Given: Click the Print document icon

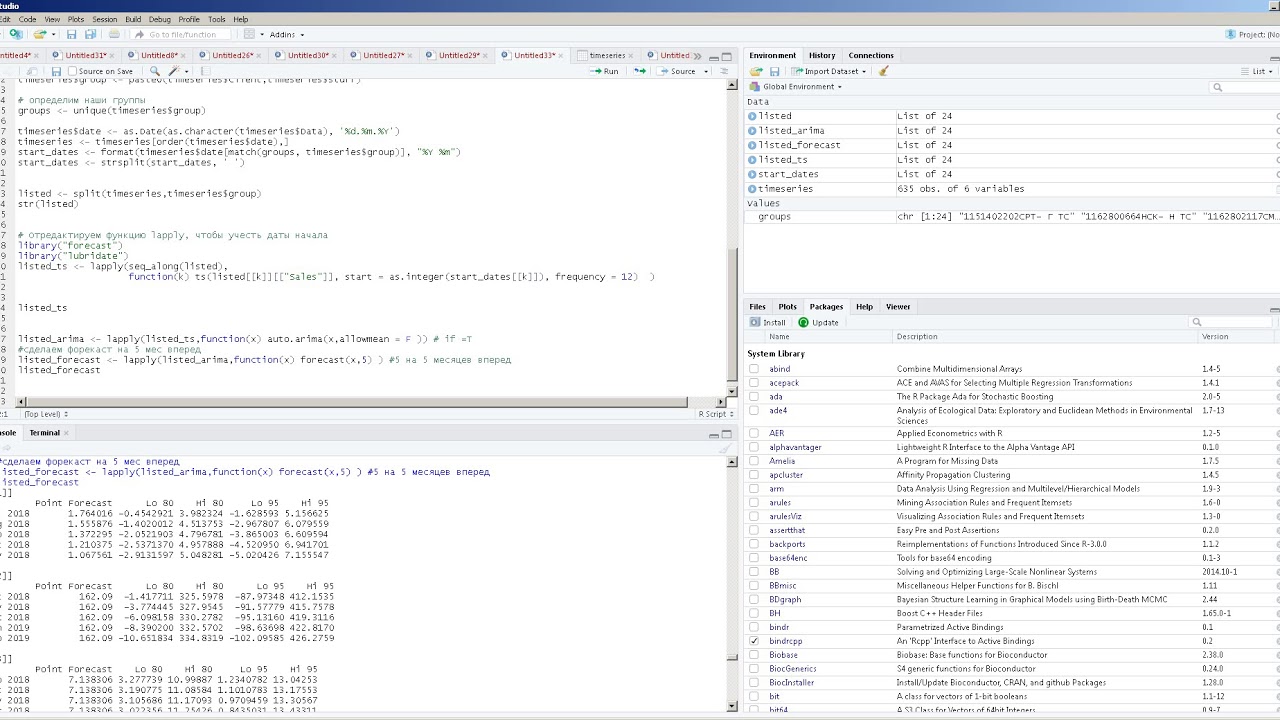Looking at the screenshot, I should 114,34.
